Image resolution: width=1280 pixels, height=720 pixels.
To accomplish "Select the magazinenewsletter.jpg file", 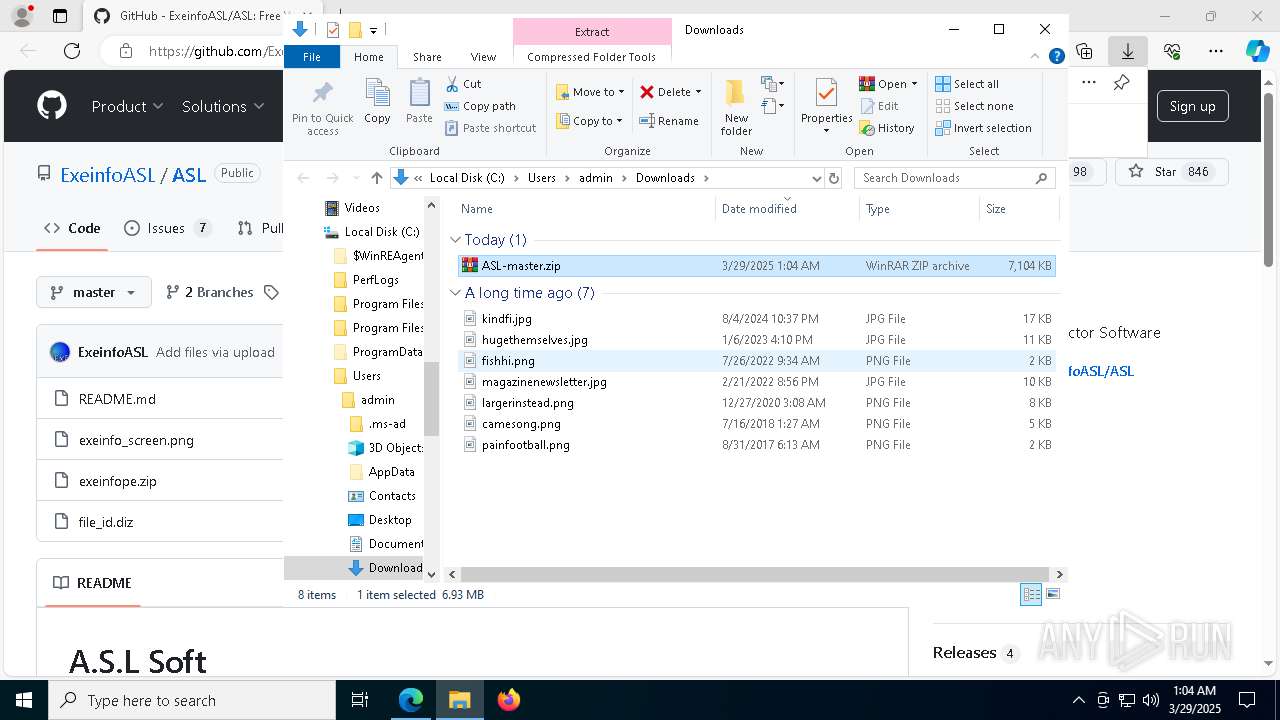I will click(757, 382).
